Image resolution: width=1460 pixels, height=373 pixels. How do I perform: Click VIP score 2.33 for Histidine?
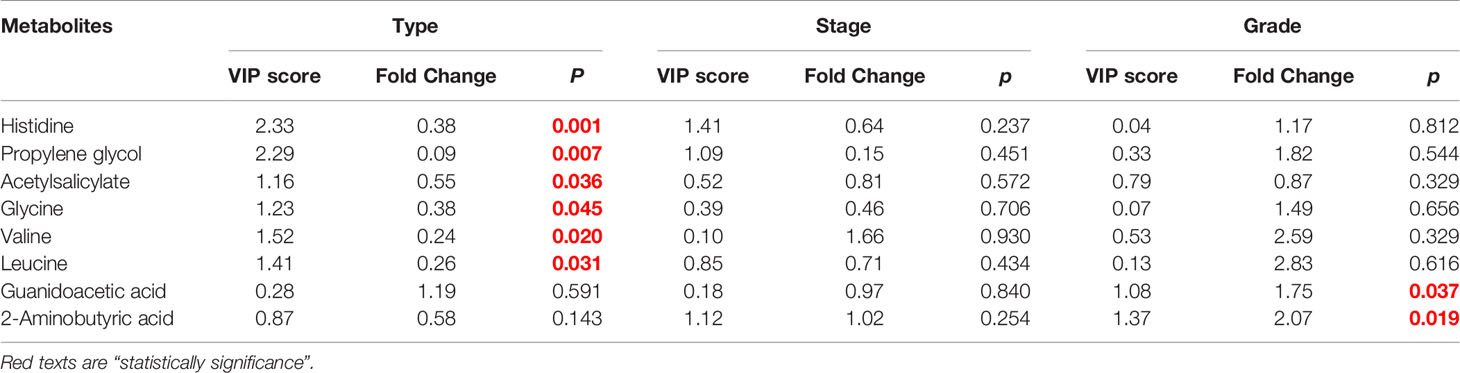273,126
